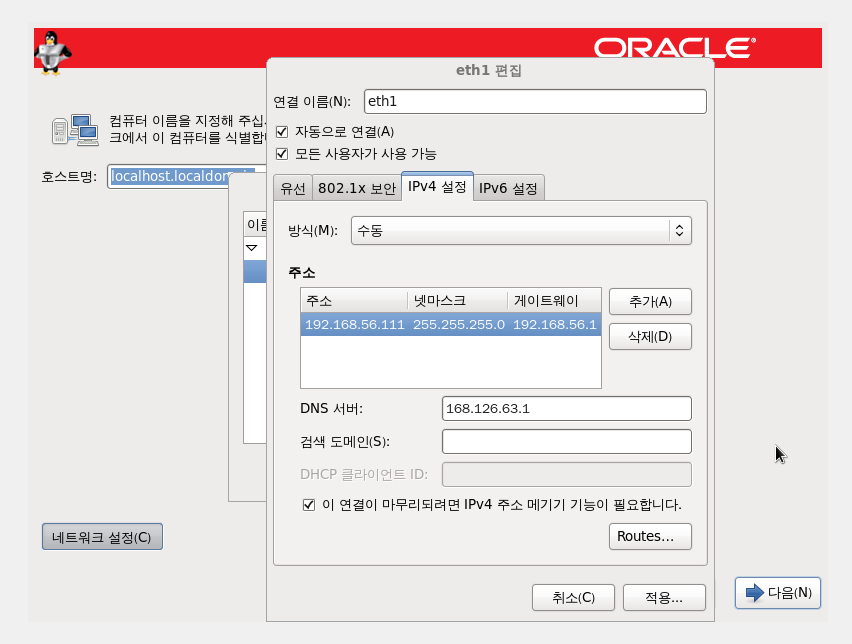This screenshot has height=644, width=852.
Task: Click the 추가(A) add address button
Action: pos(650,301)
